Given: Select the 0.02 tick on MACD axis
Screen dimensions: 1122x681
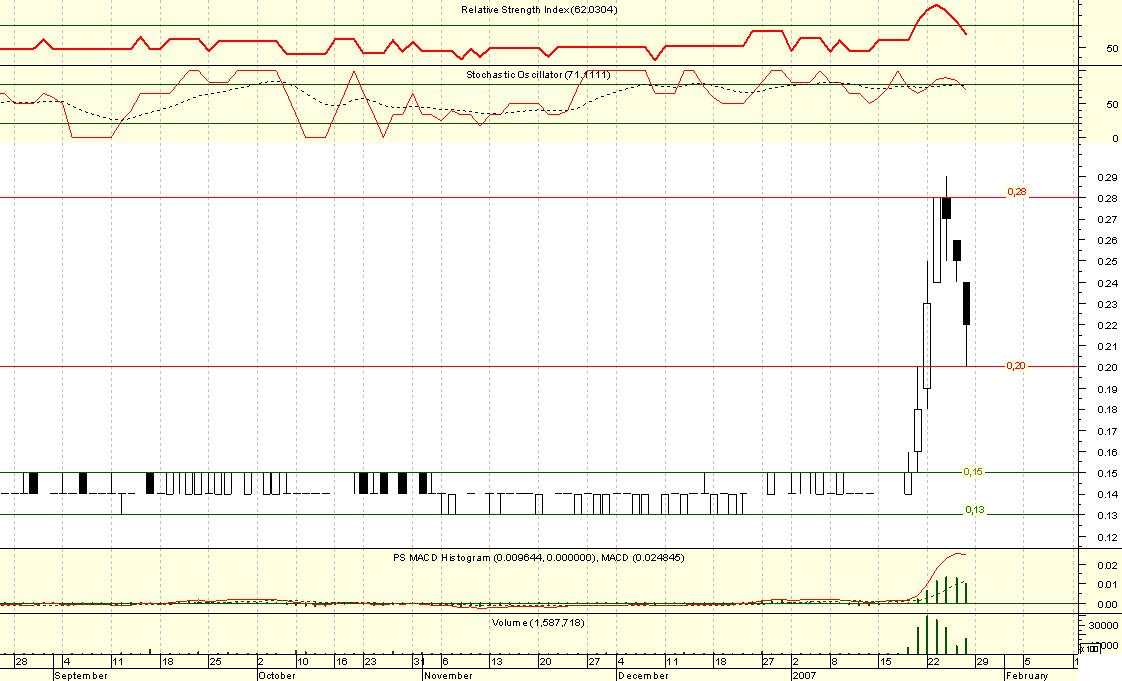Looking at the screenshot, I should [x=1107, y=565].
